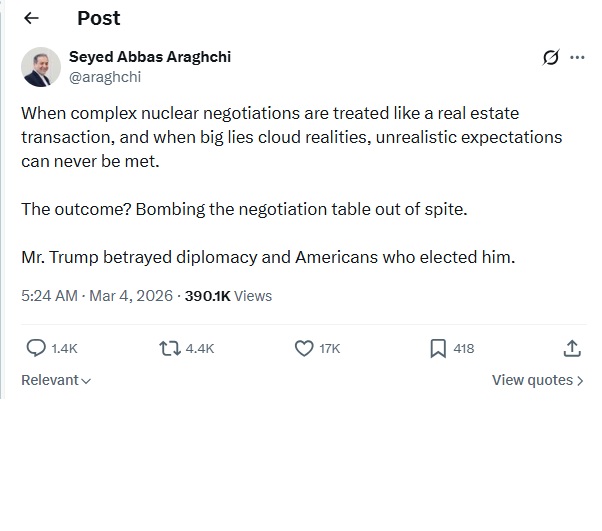Open the three-dot more options menu
The height and width of the screenshot is (531, 602).
[x=577, y=58]
